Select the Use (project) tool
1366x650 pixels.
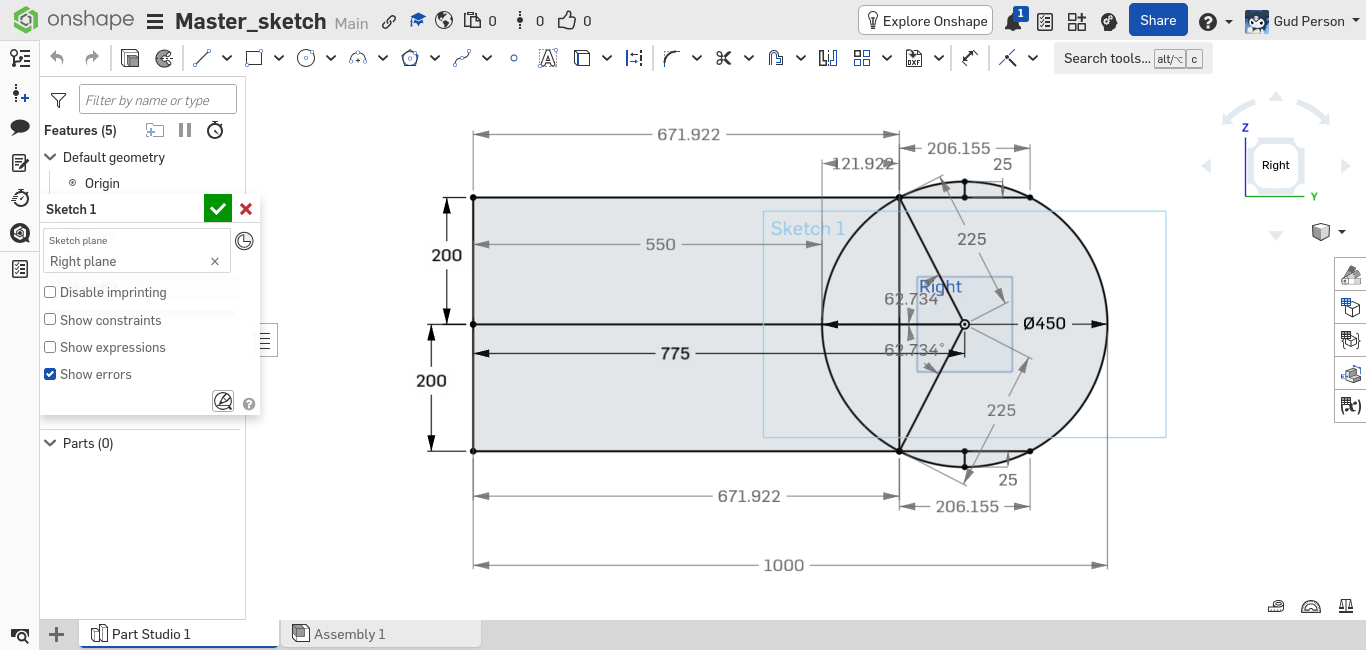coord(582,58)
